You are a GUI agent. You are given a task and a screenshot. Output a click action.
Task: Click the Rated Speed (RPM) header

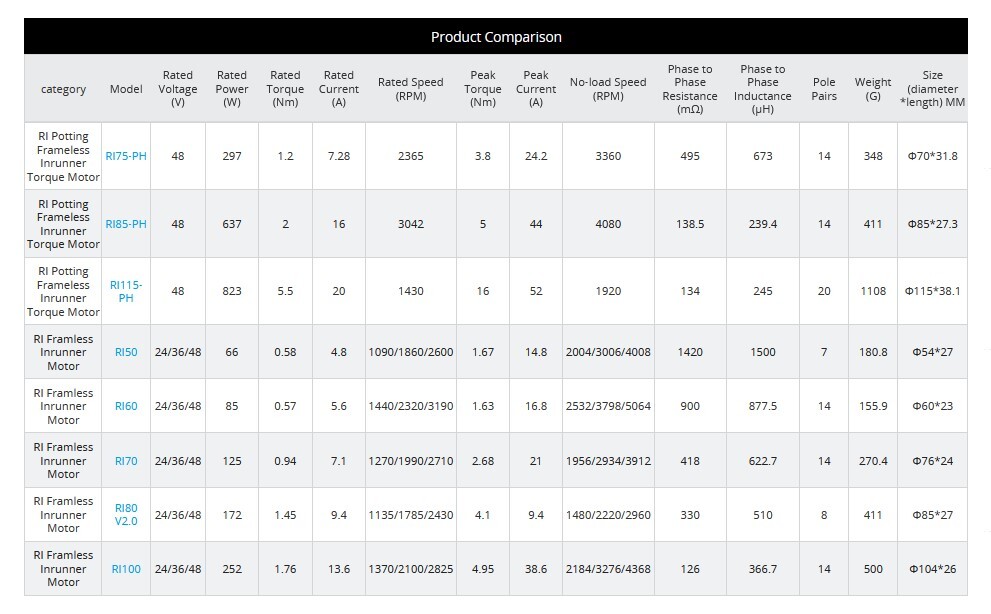pyautogui.click(x=411, y=89)
